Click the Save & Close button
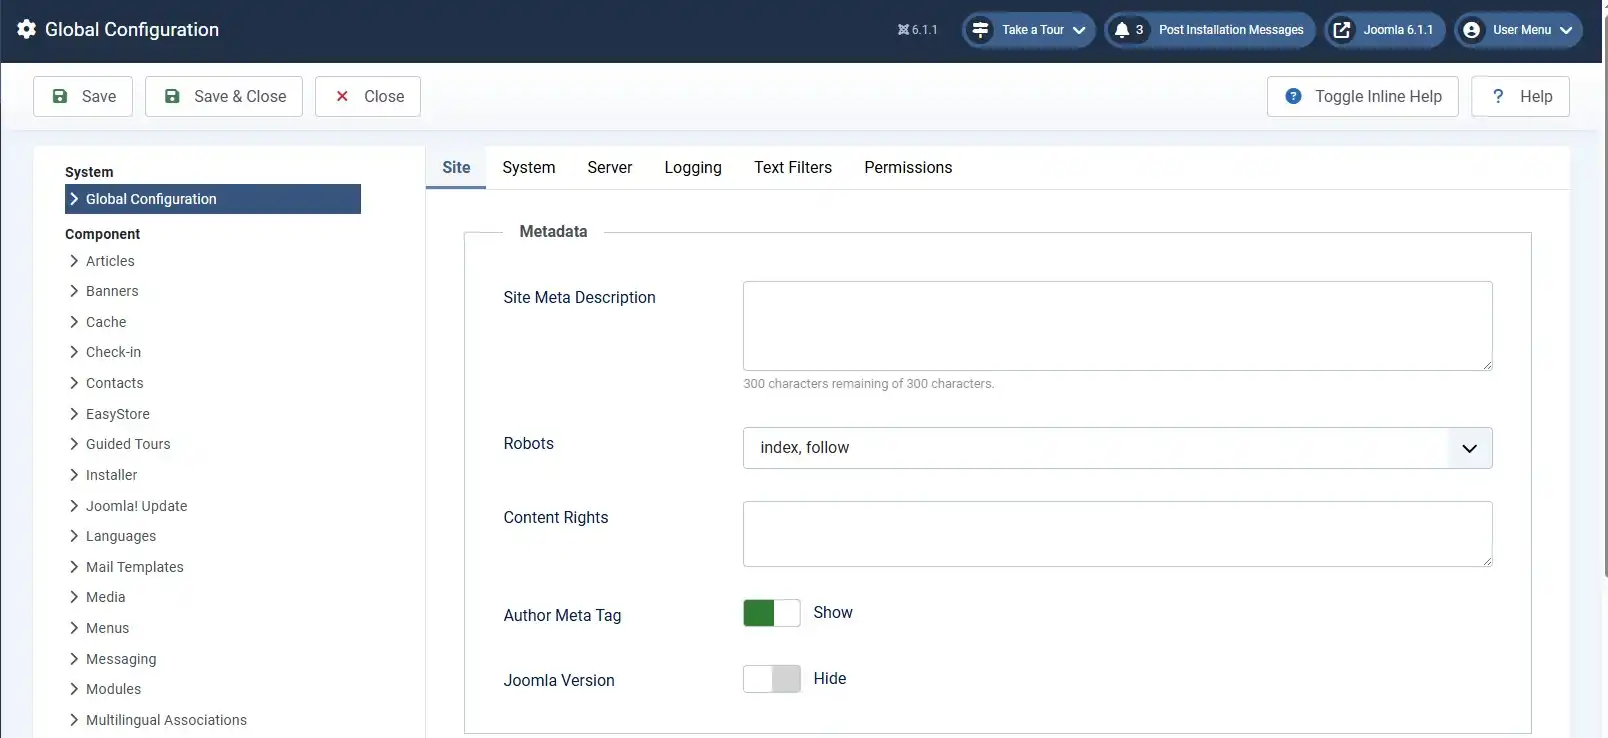1608x738 pixels. pos(224,96)
